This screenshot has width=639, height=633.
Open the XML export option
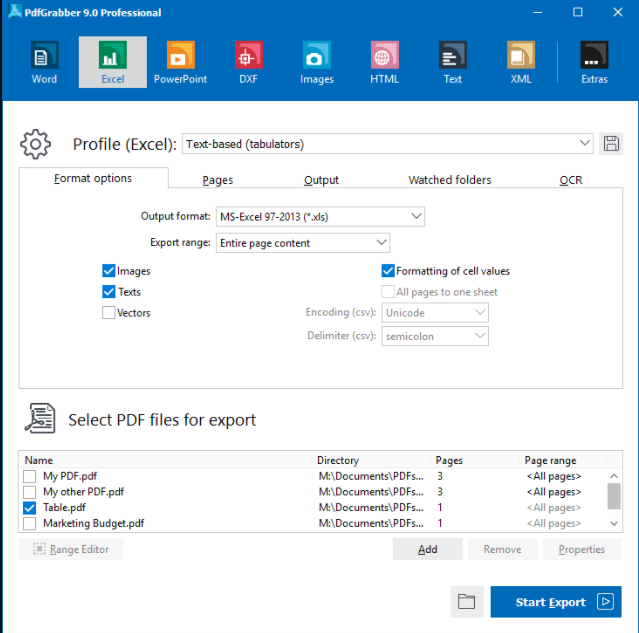(x=521, y=62)
